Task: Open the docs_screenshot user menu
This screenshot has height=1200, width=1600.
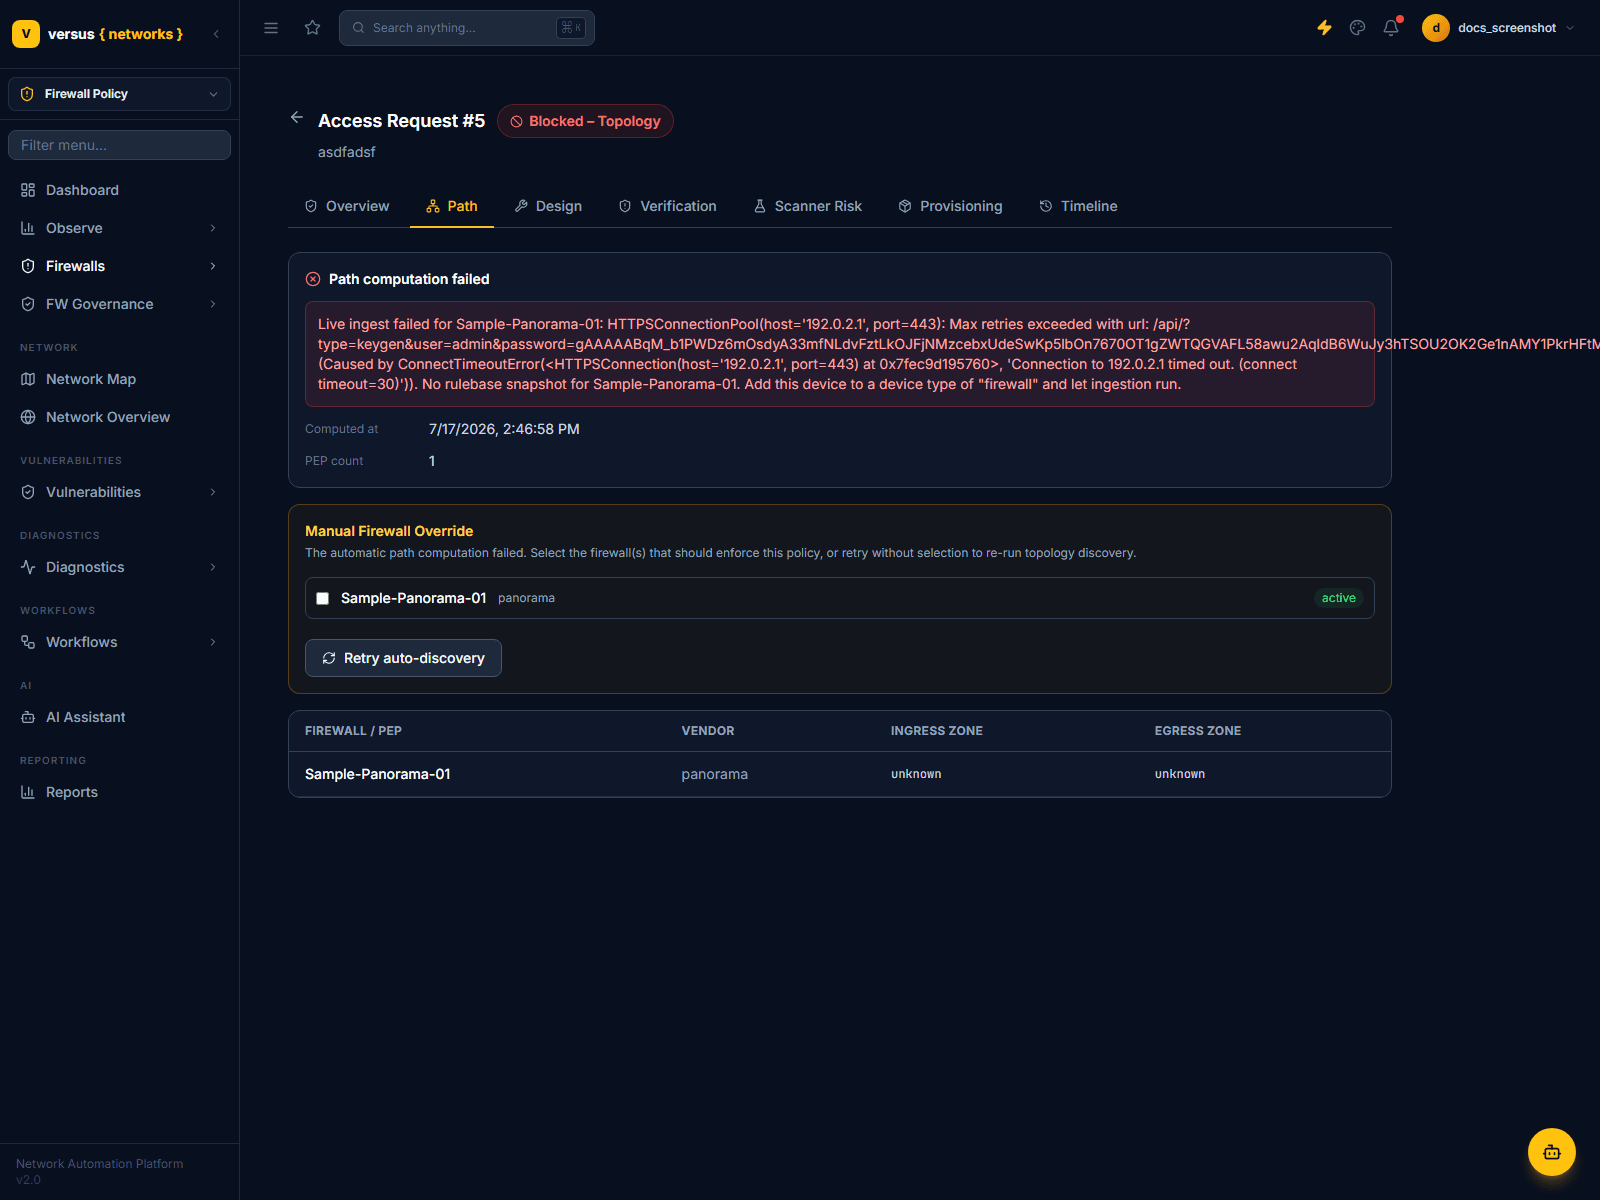Action: [1499, 28]
